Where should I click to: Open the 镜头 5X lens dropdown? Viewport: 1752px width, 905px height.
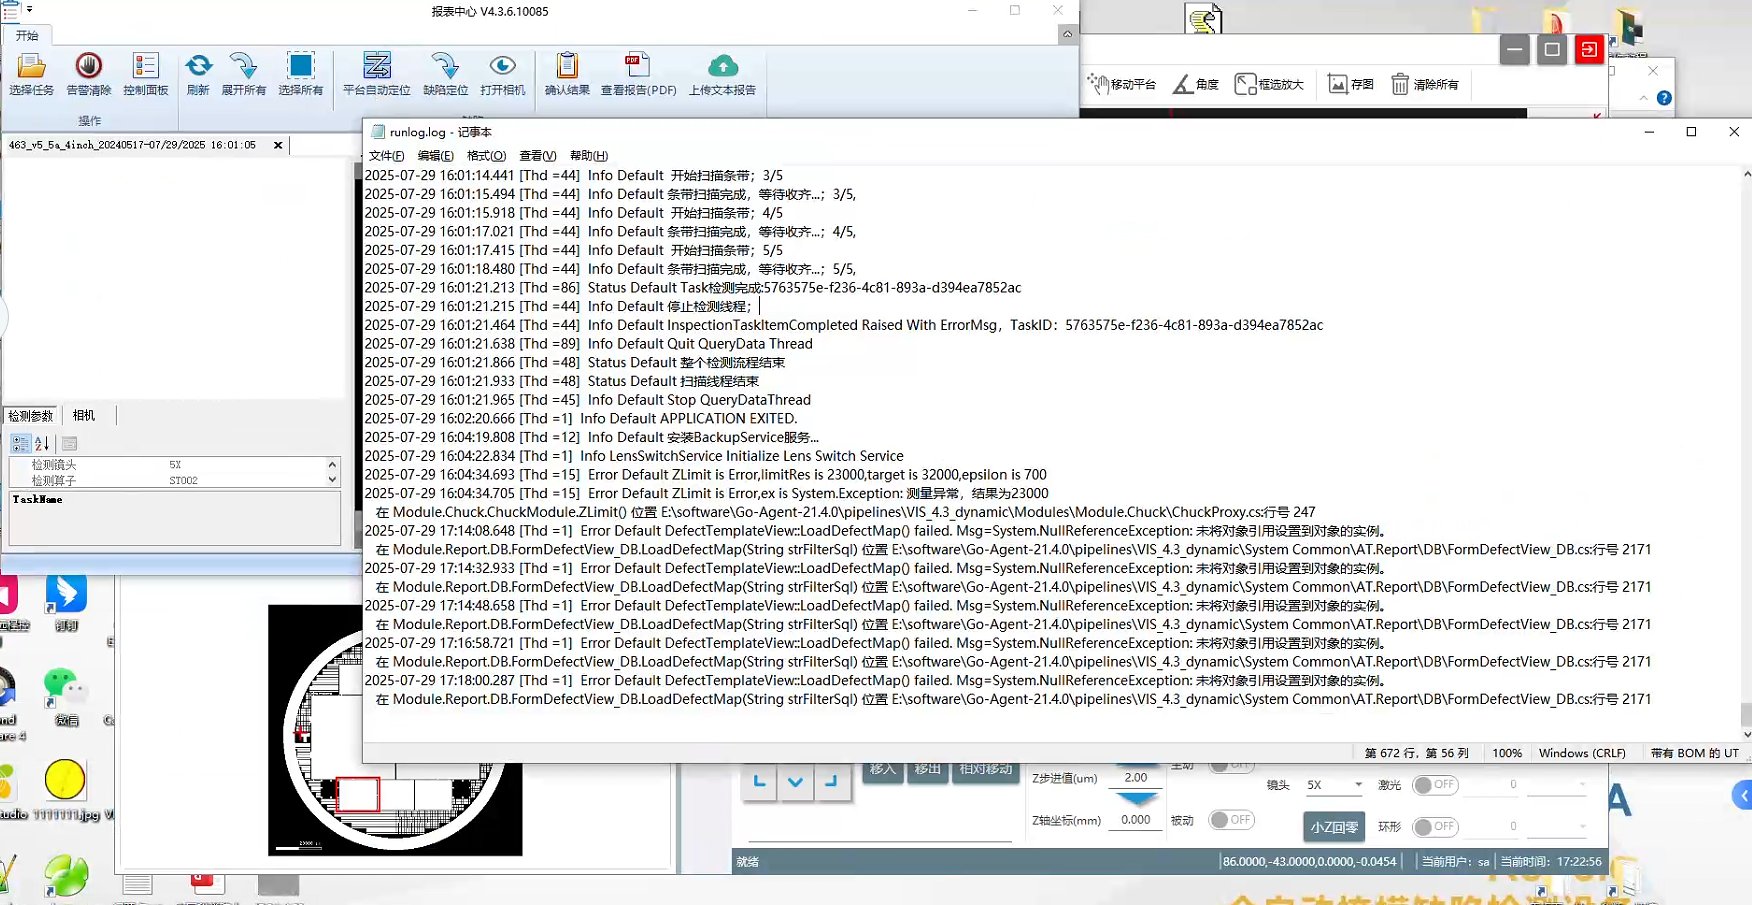point(1334,785)
